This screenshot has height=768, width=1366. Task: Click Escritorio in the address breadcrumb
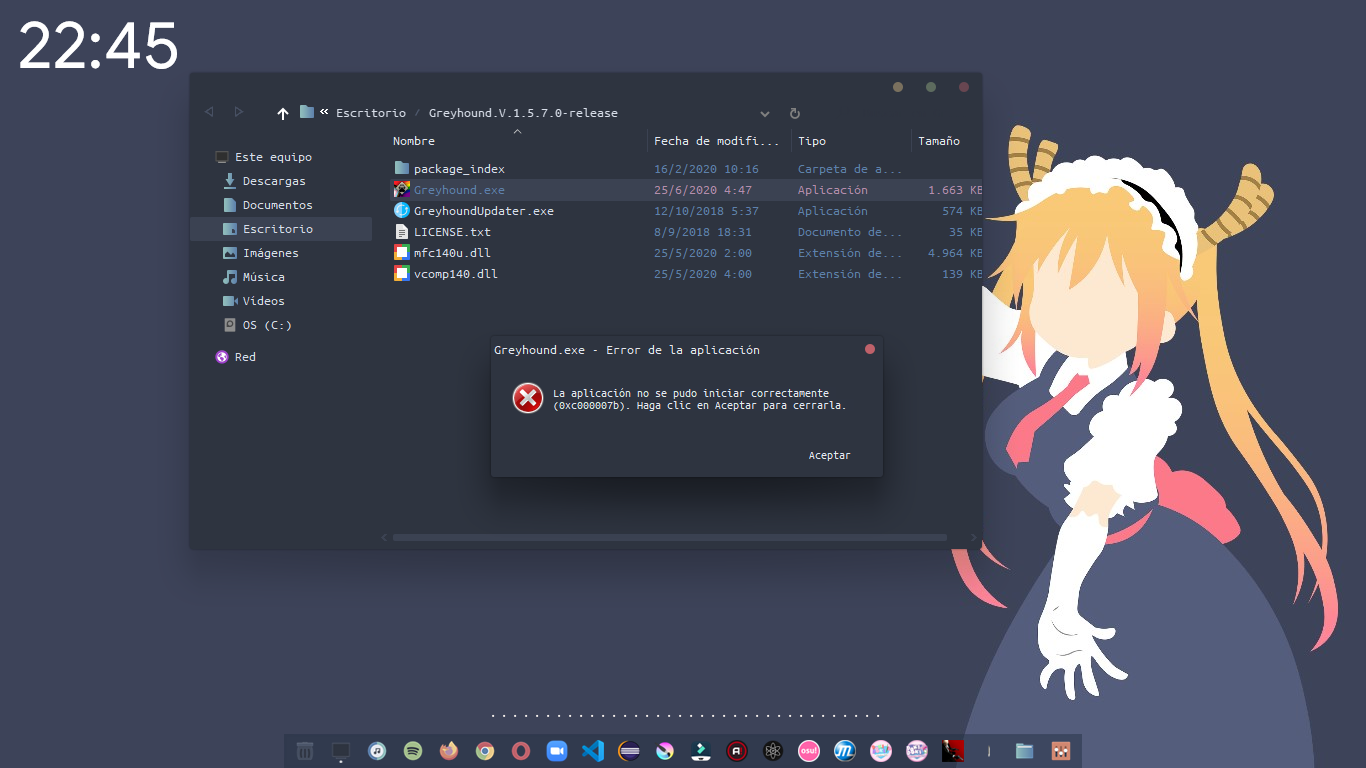coord(371,113)
